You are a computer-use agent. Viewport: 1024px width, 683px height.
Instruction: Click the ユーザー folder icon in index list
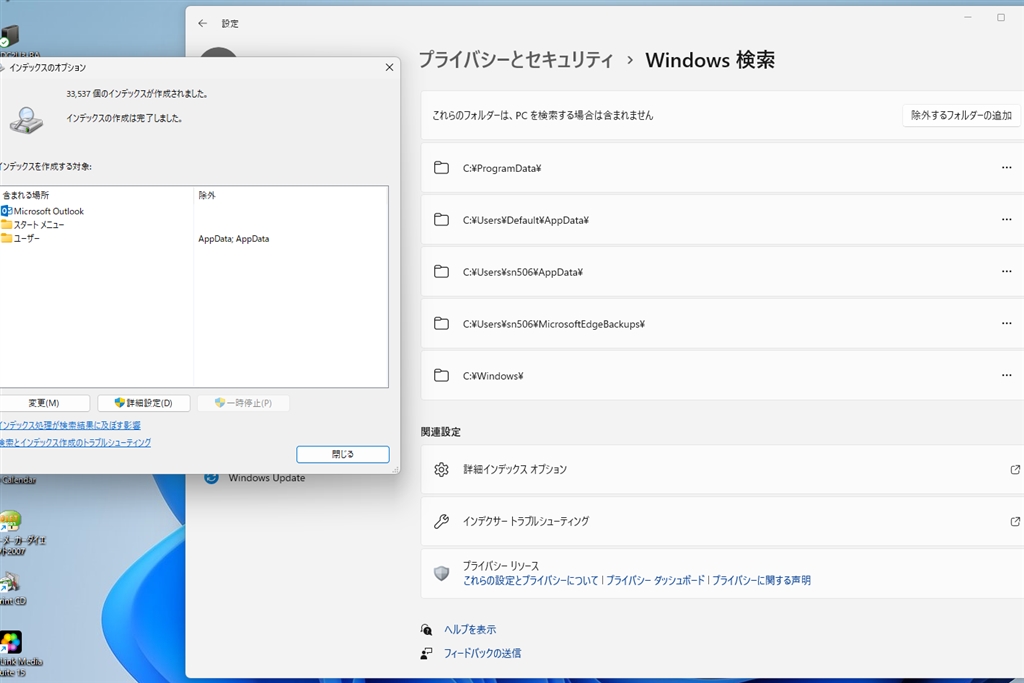(7, 238)
